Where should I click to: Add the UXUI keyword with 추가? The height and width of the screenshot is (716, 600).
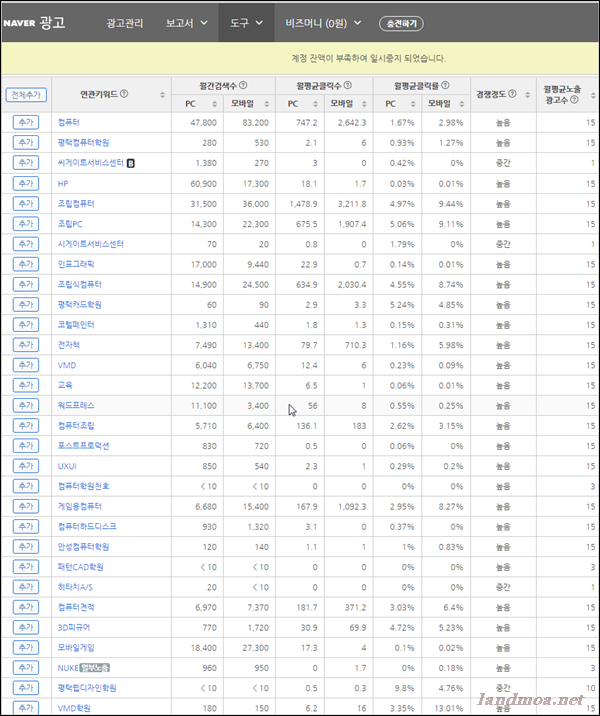(x=26, y=466)
